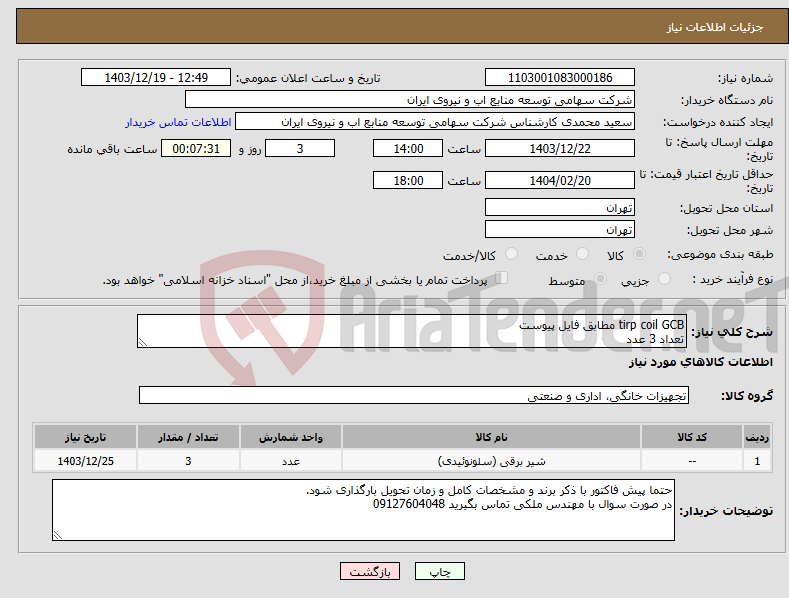Click the item code cell showing --

(x=692, y=461)
